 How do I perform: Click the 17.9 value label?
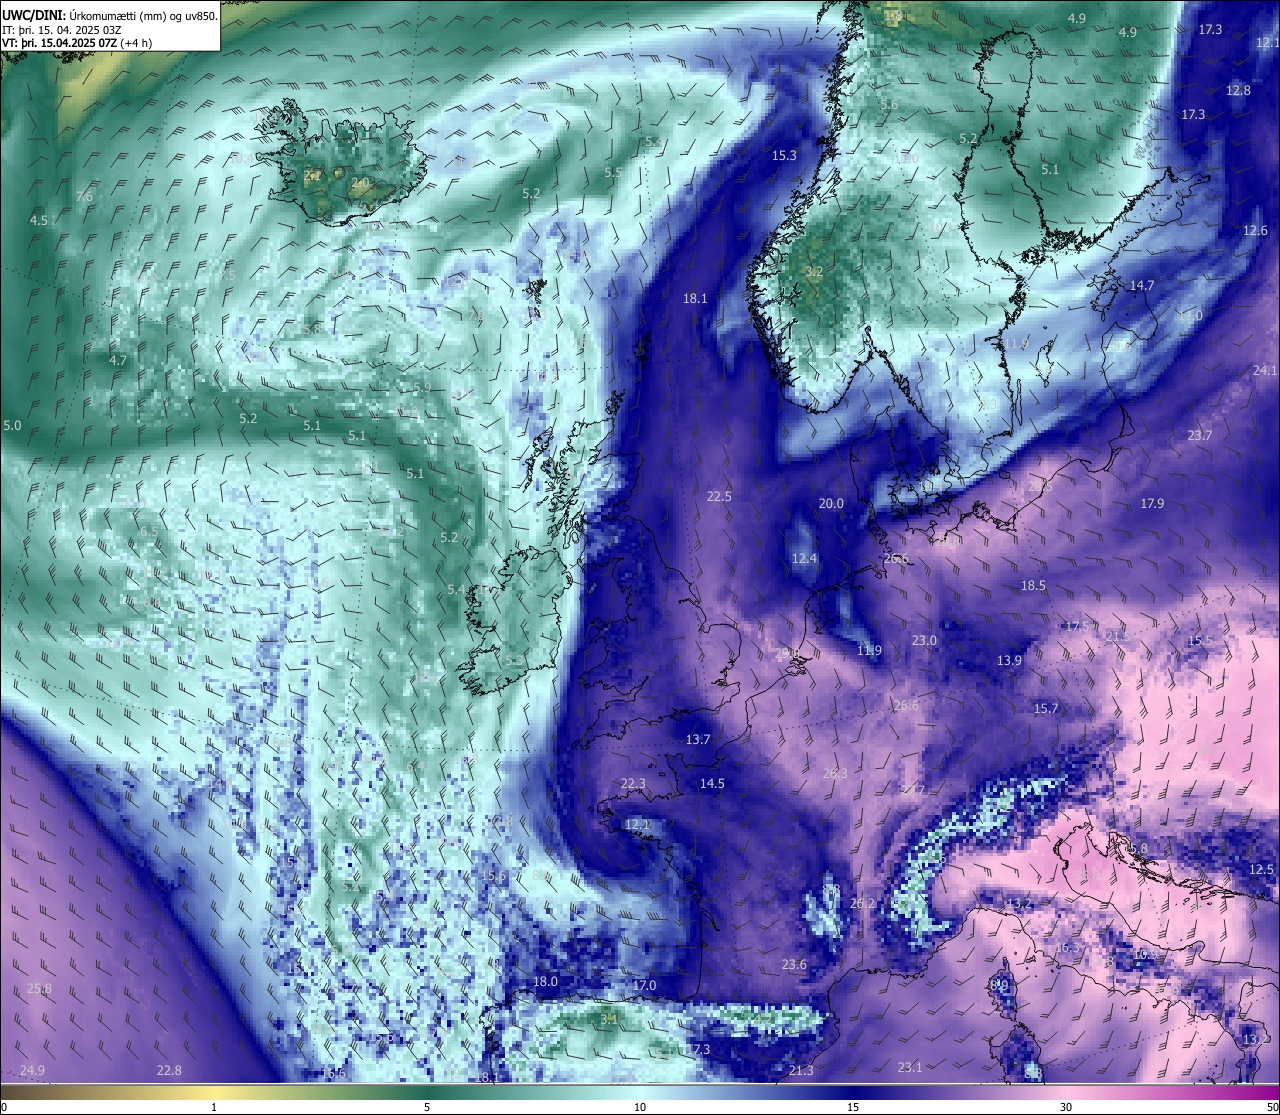1152,503
